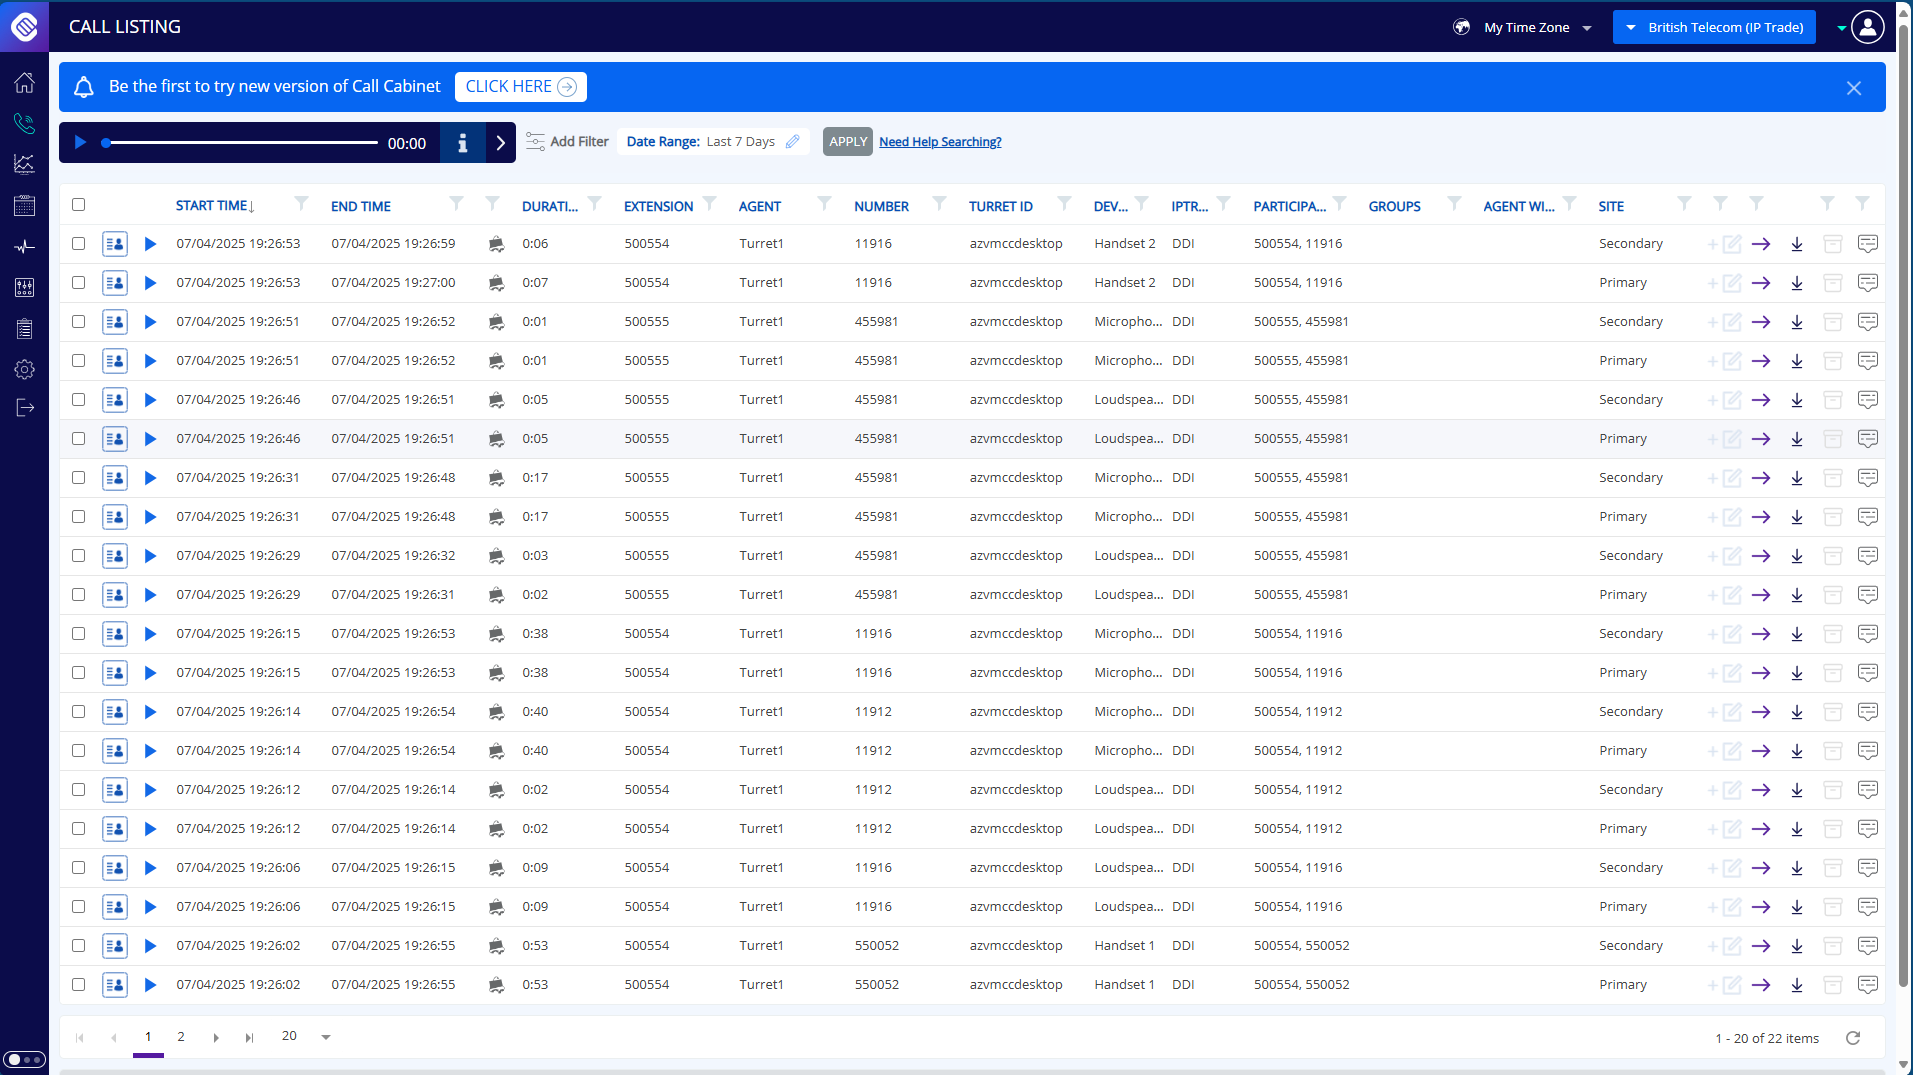Open the analytics chart icon in sidebar

point(24,164)
